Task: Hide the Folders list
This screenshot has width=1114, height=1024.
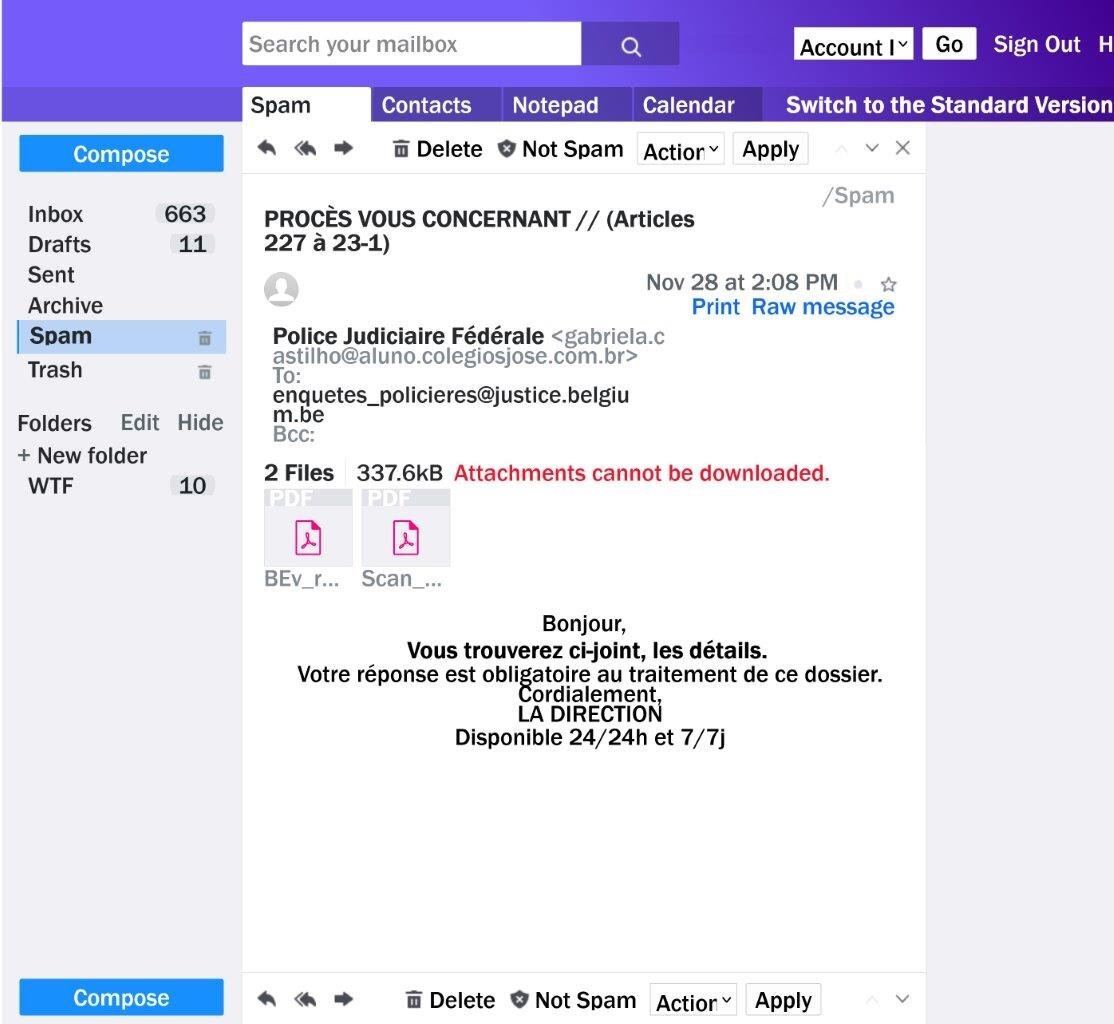Action: pyautogui.click(x=200, y=423)
